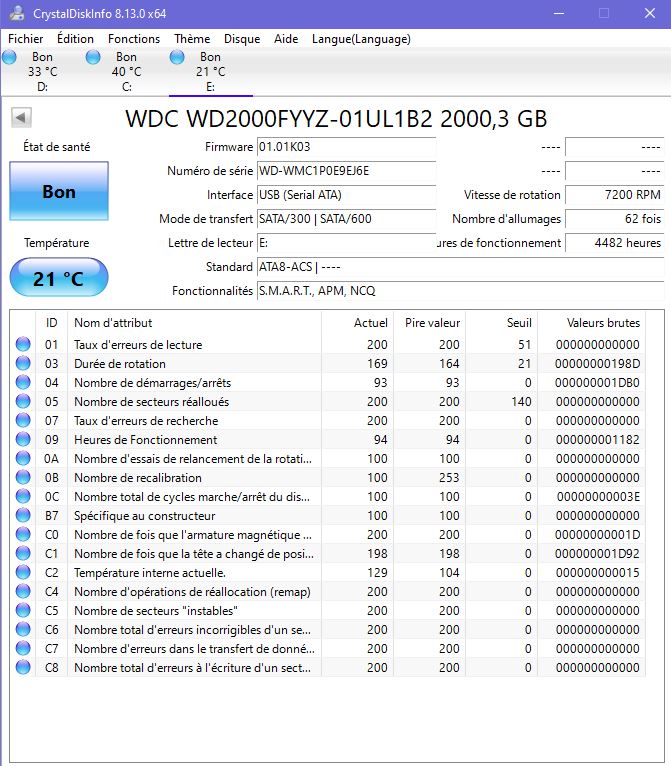Click status orb of attribute 09
This screenshot has width=671, height=766.
pos(23,440)
